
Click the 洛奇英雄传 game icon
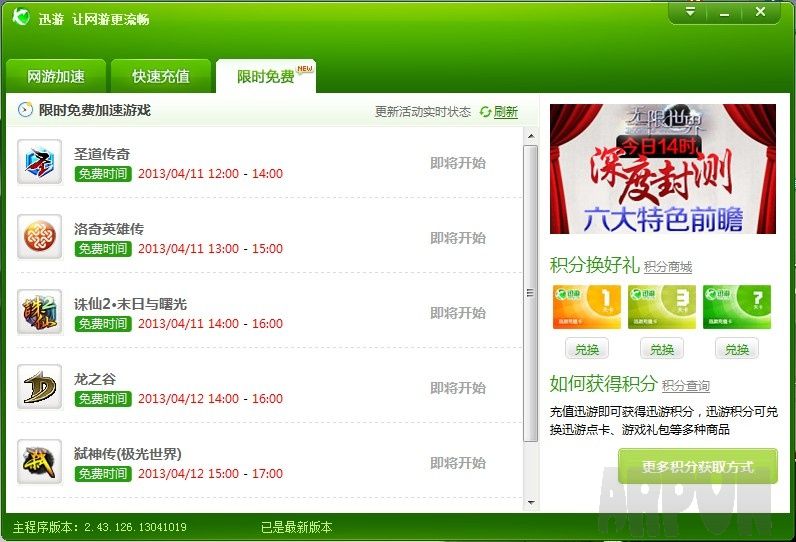point(40,236)
